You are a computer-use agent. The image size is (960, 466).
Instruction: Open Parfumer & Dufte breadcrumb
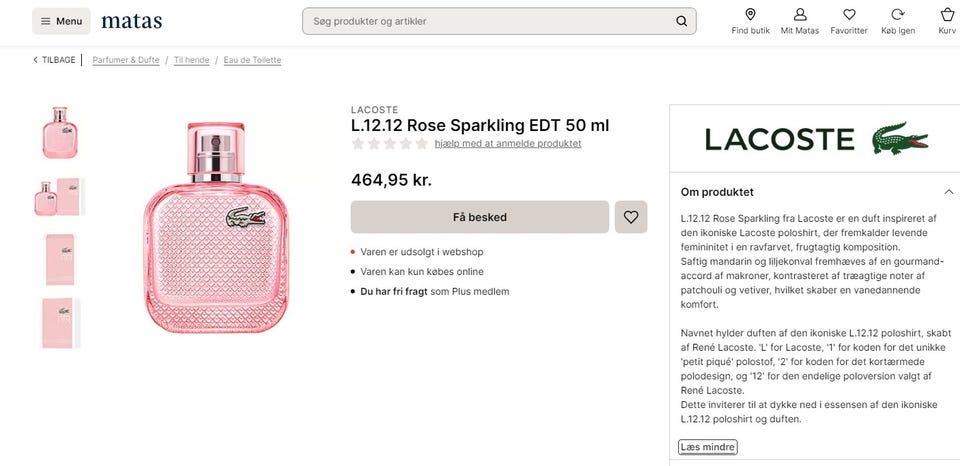click(x=126, y=60)
